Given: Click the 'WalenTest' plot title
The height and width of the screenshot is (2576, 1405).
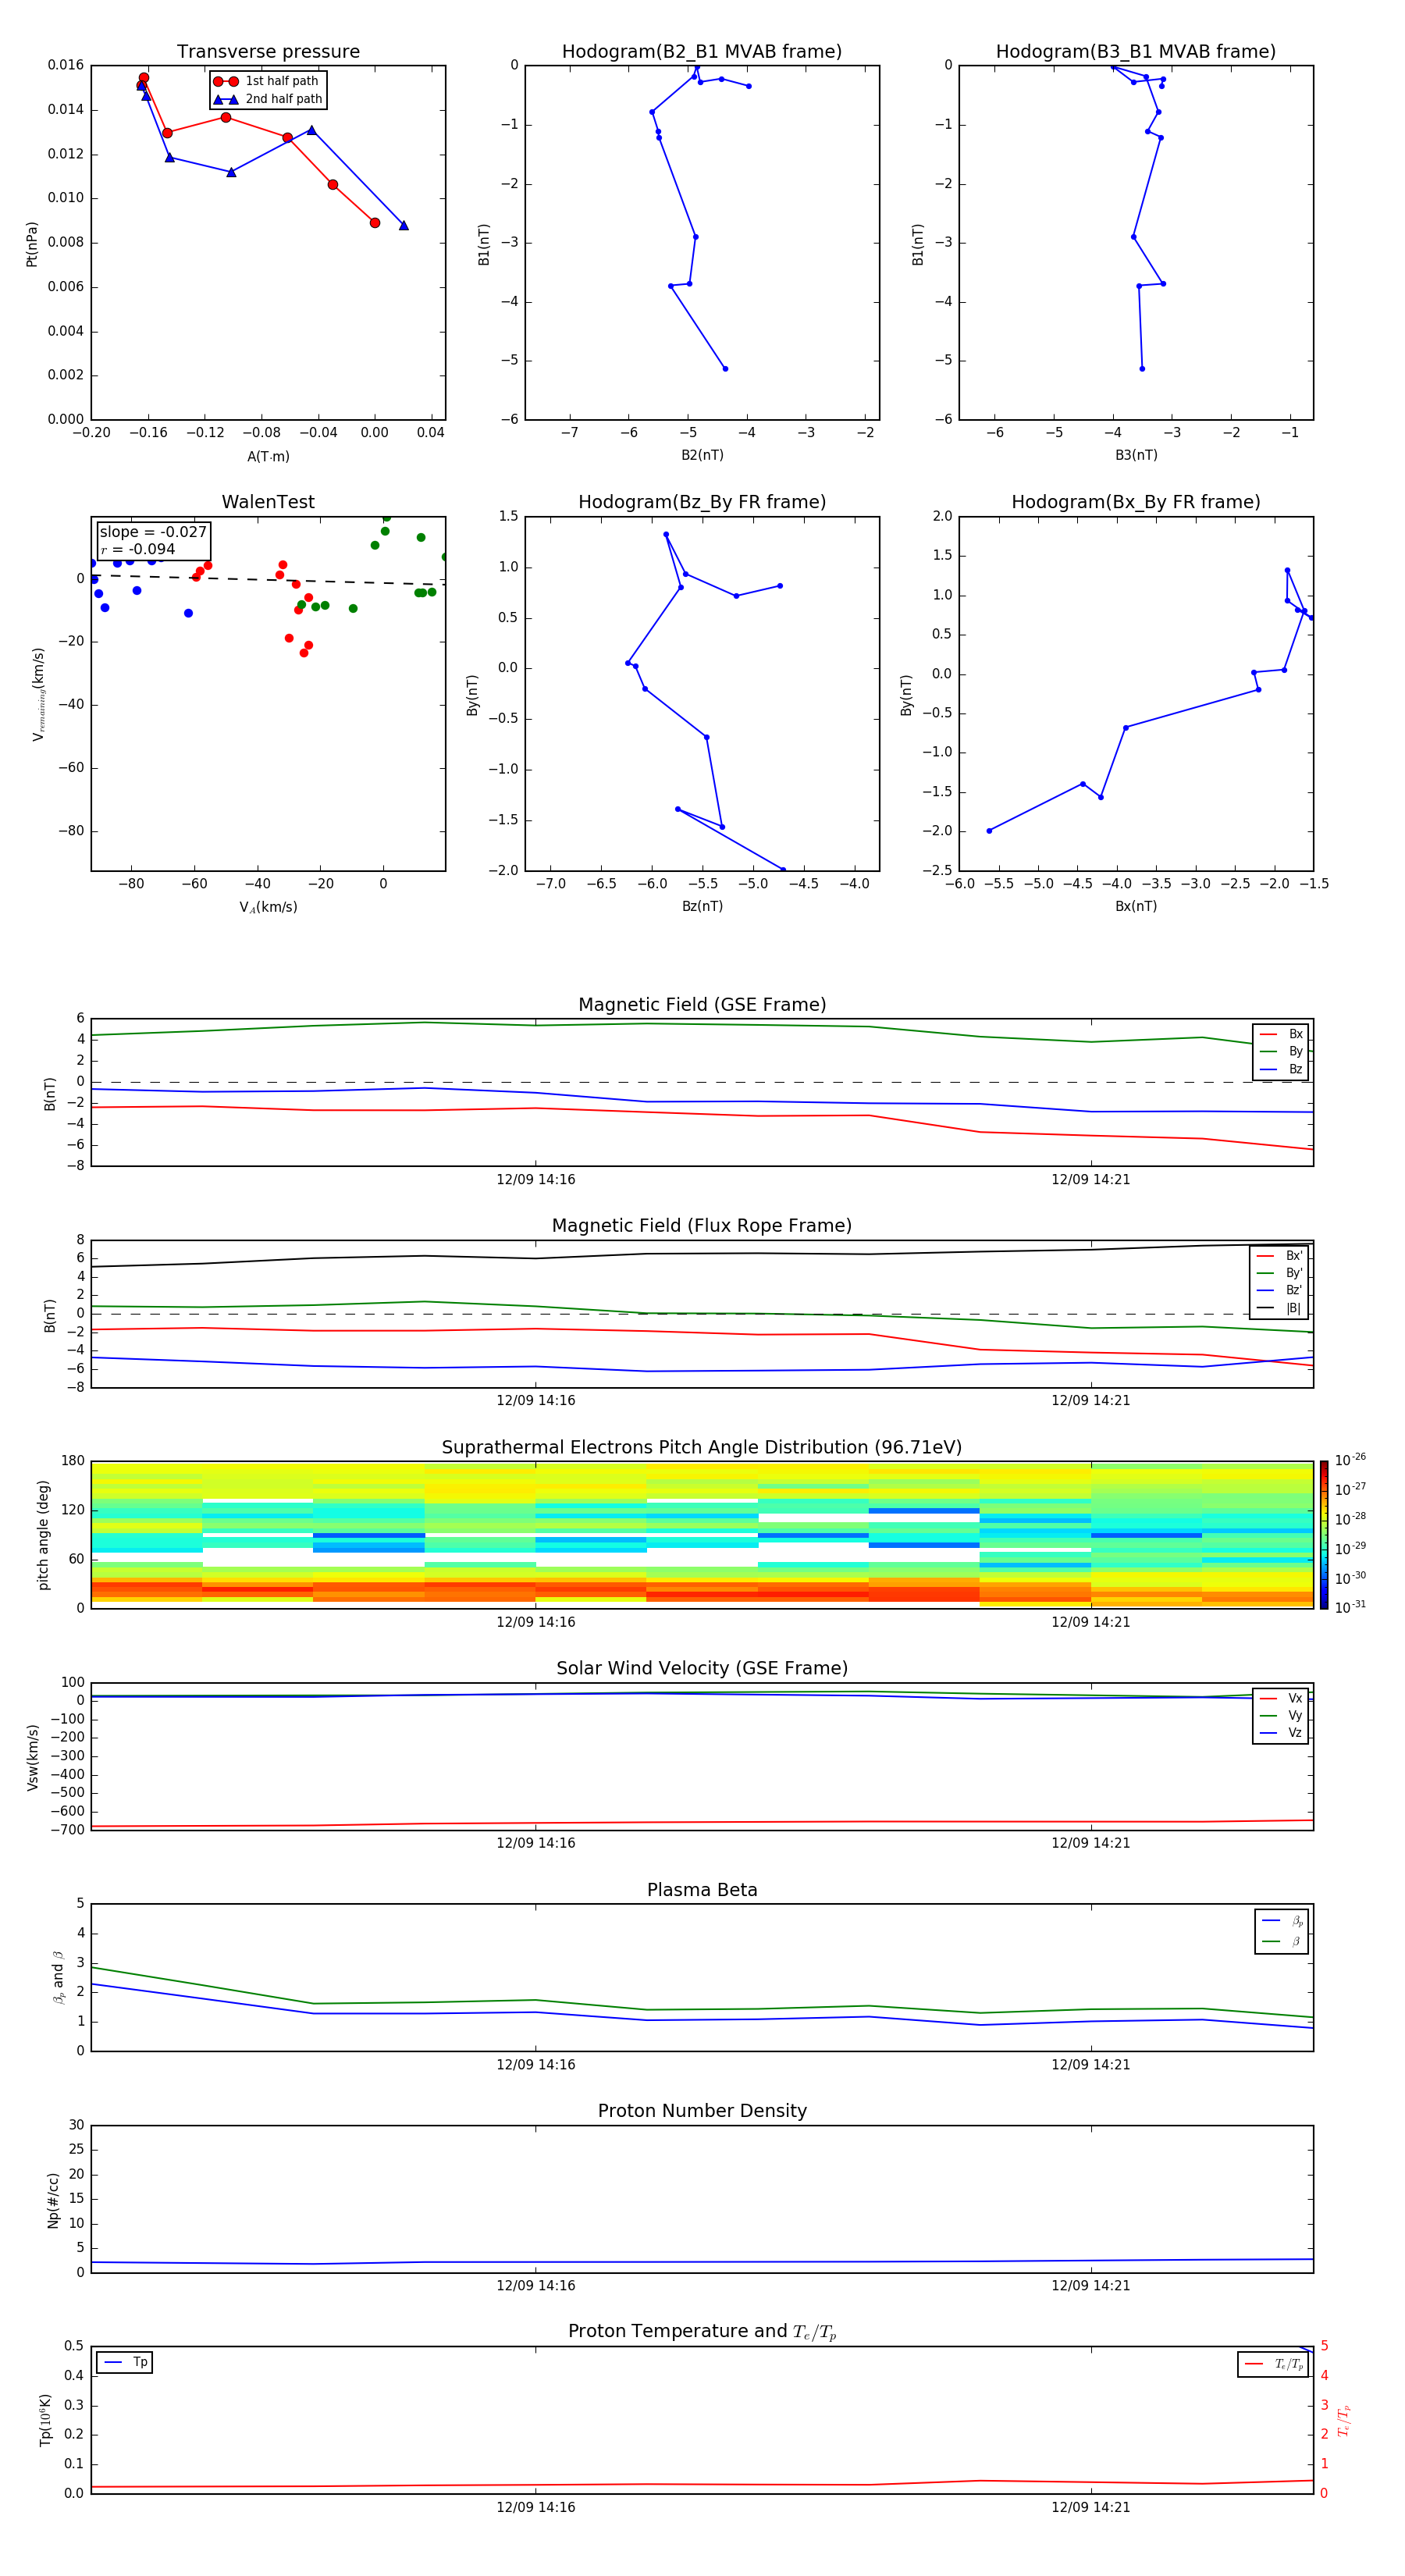Looking at the screenshot, I should [x=268, y=502].
